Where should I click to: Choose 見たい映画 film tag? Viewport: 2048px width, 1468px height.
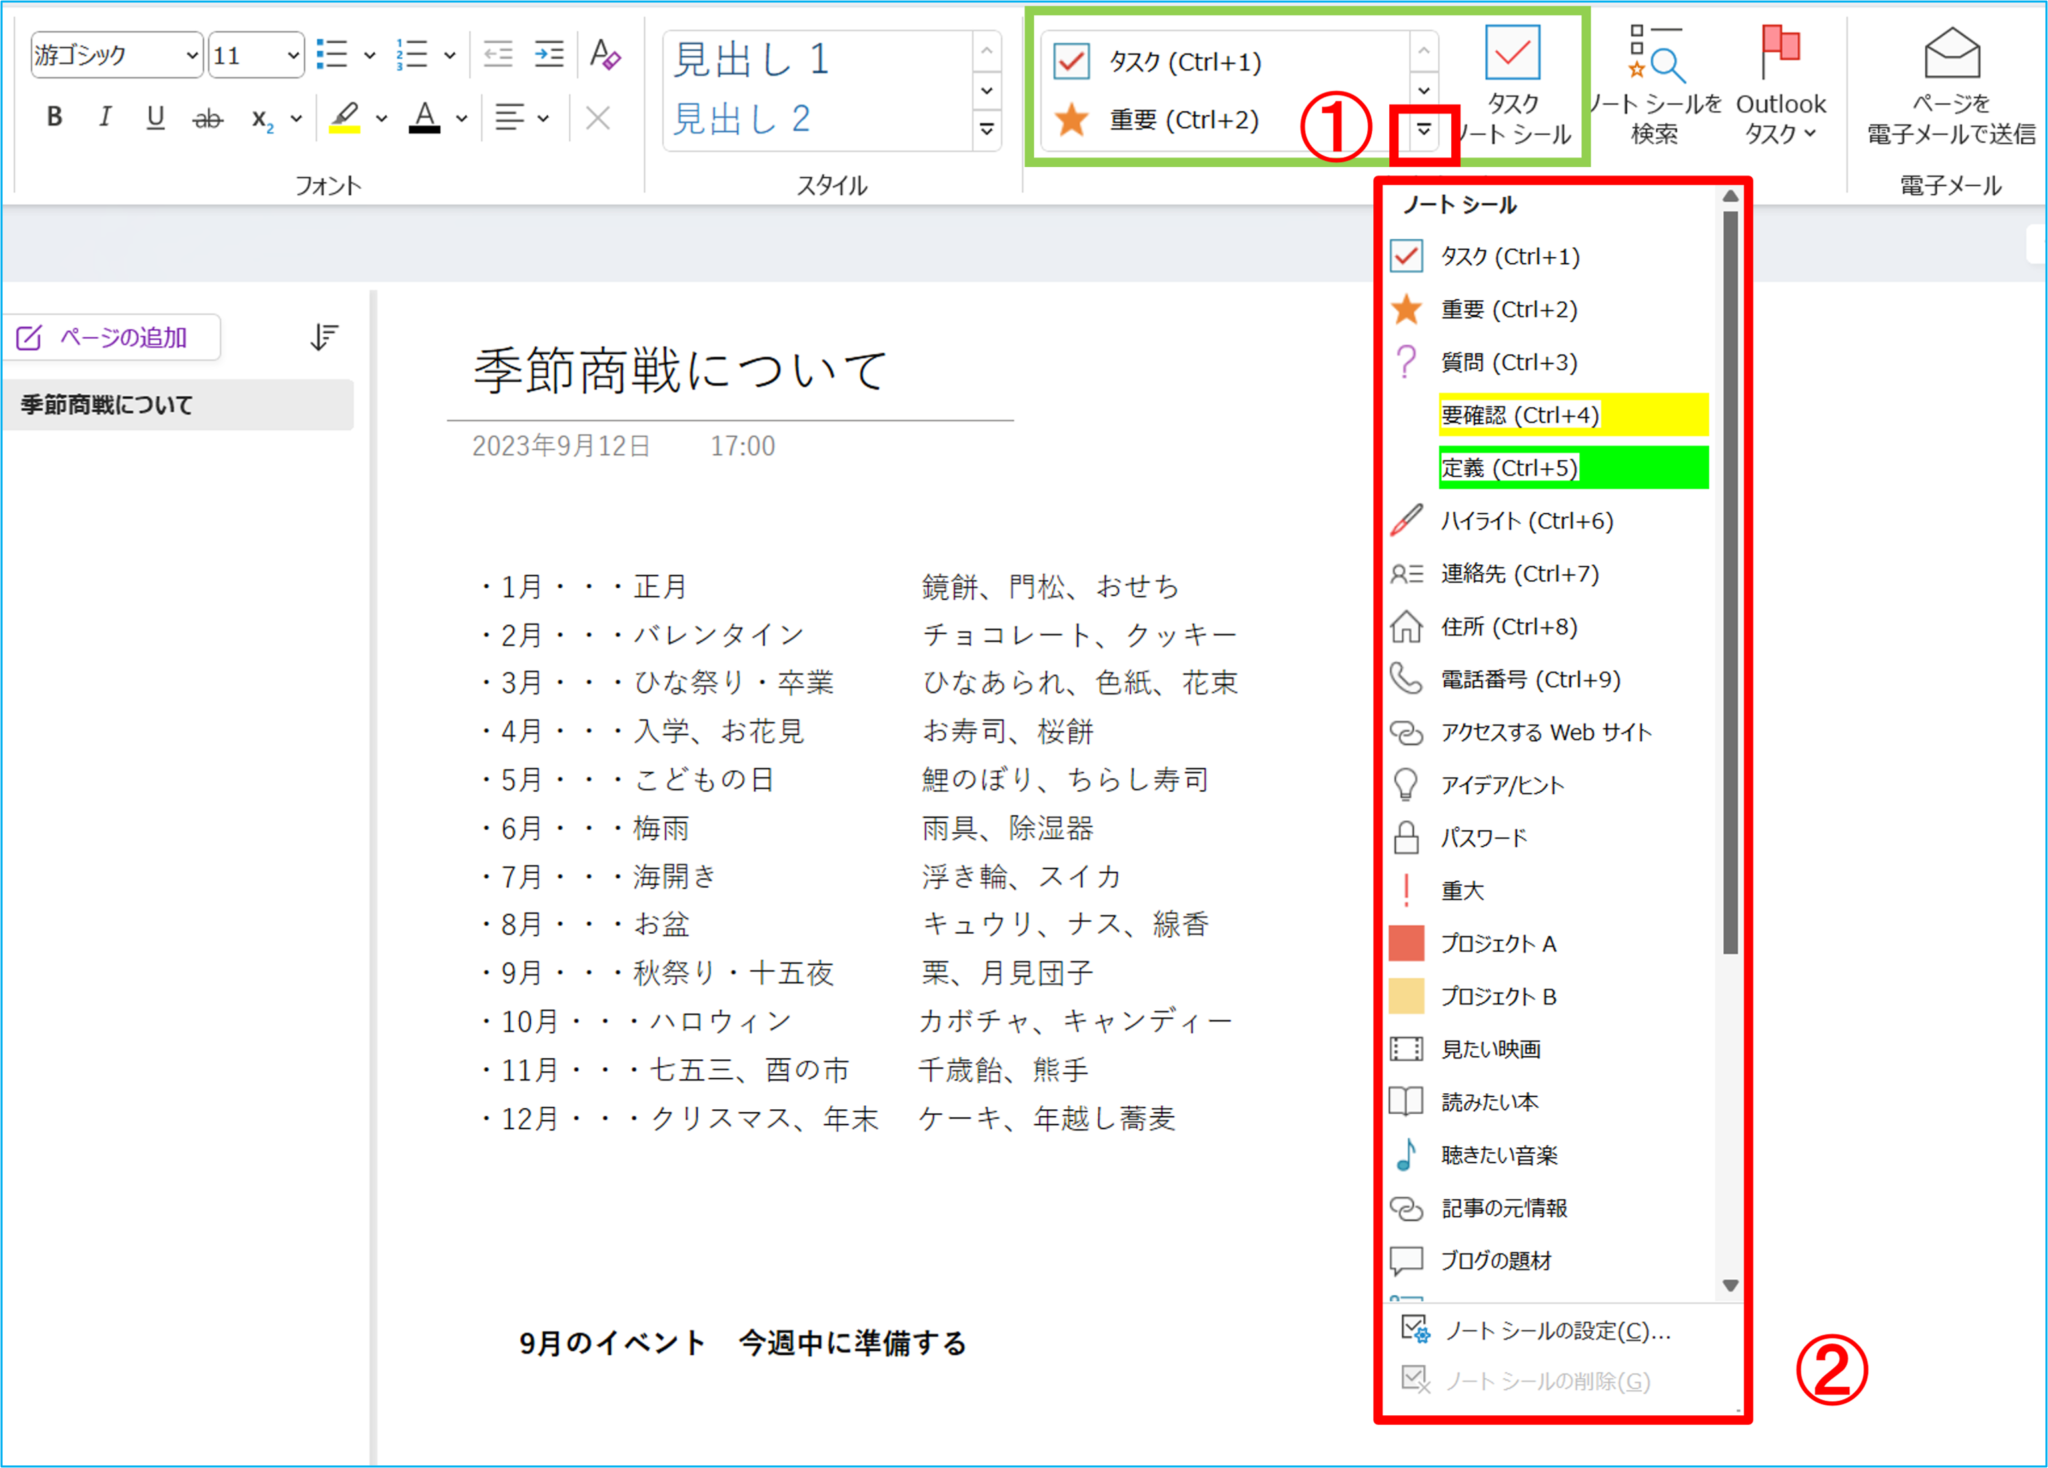(x=1550, y=1049)
